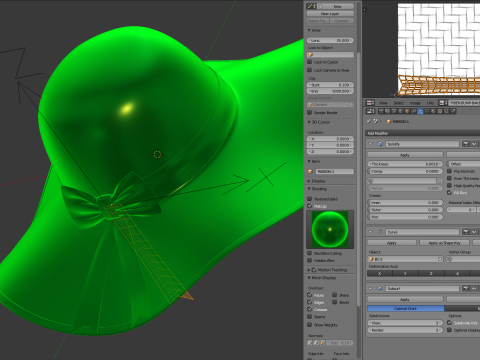Open the Texture properties tab icon
The image size is (480, 360).
[440, 111]
